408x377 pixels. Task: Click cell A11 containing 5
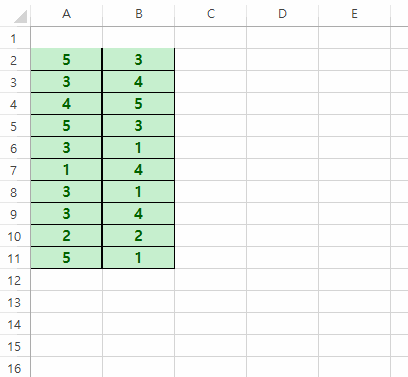pyautogui.click(x=66, y=258)
